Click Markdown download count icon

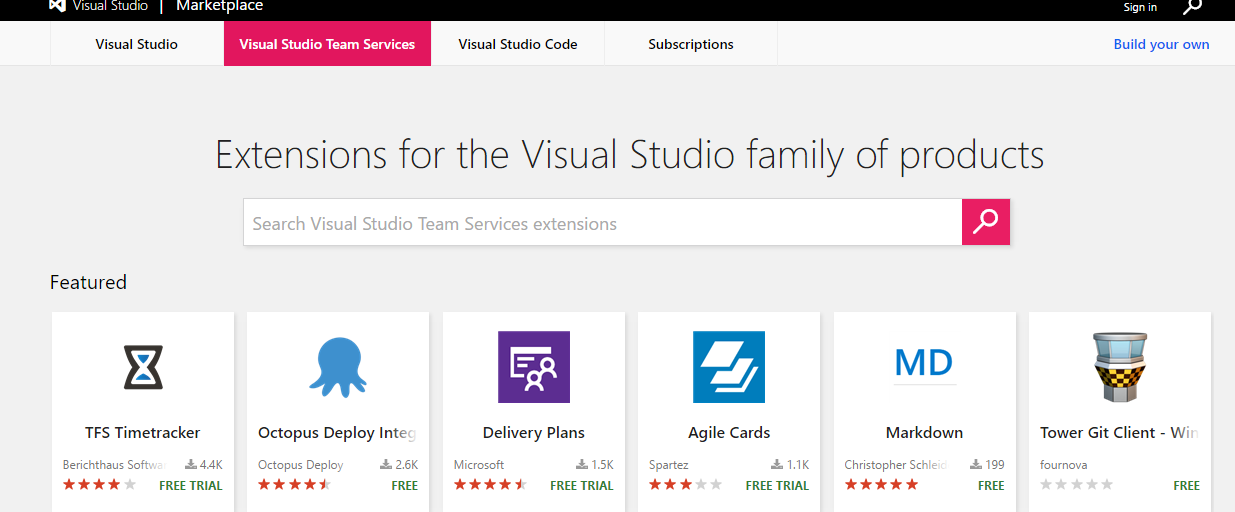975,465
